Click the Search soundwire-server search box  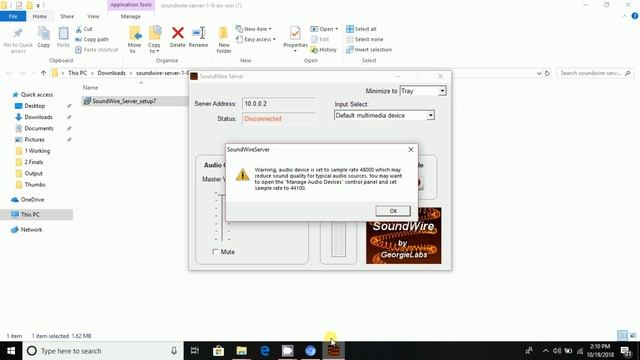(x=595, y=73)
